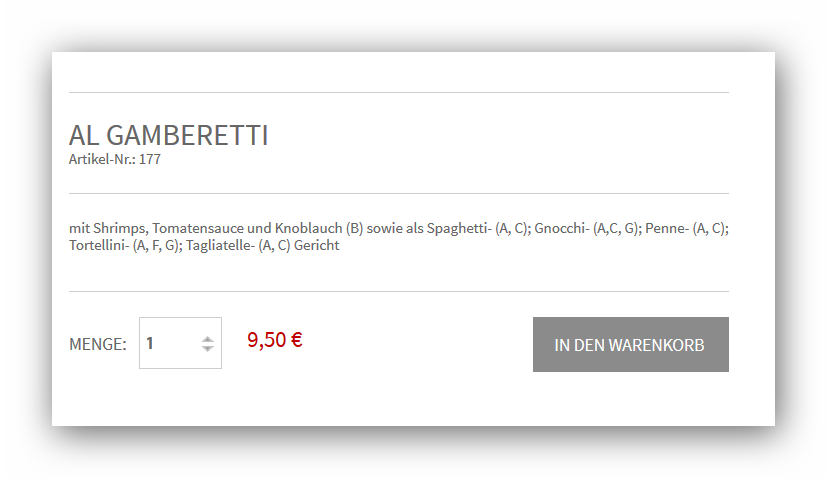
Task: Click the number 177 after Artikel-Nr.
Action: point(149,159)
